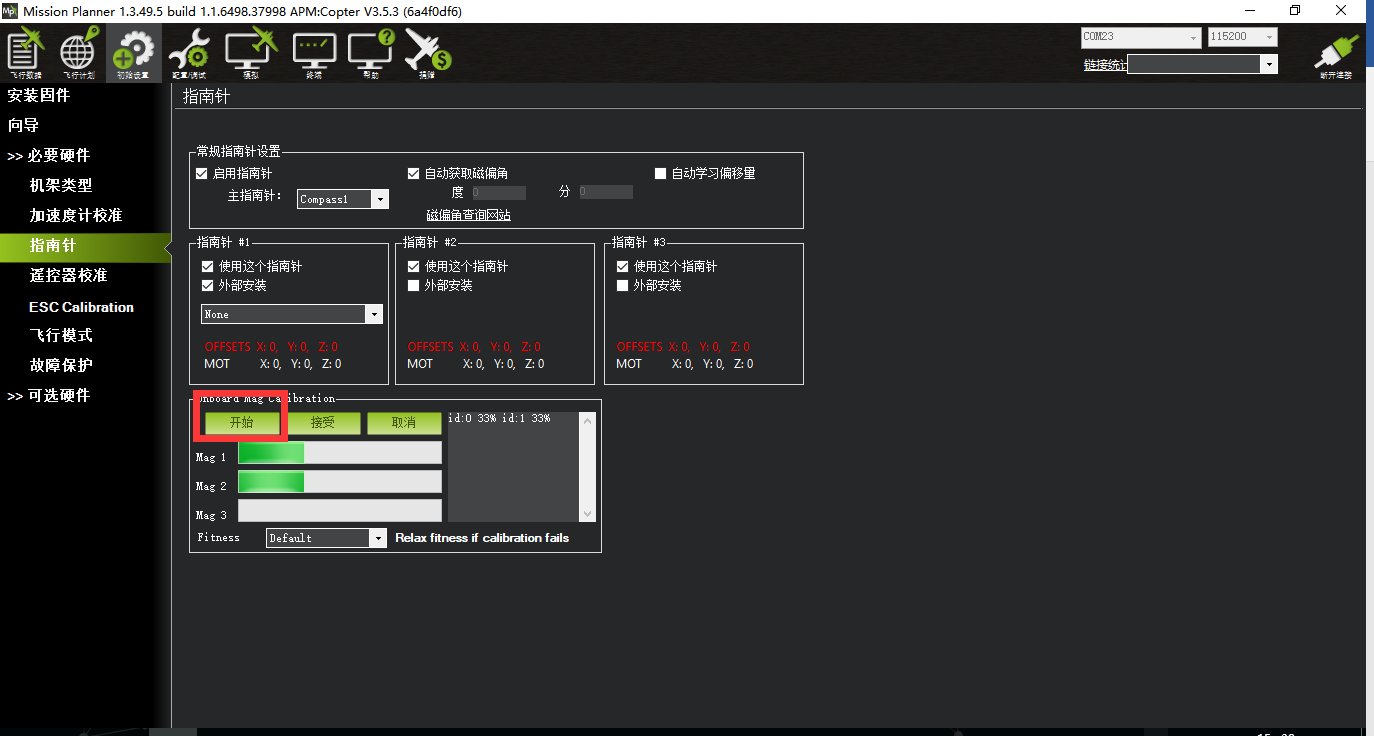
Task: Click the 开始 start calibration button
Action: pos(242,423)
